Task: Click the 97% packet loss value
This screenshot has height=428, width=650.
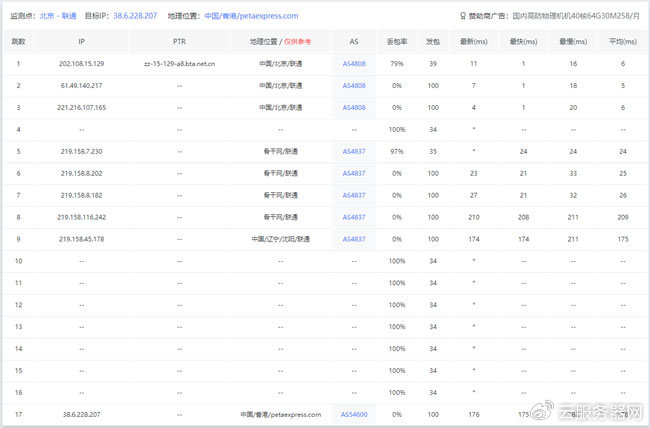Action: pyautogui.click(x=397, y=152)
